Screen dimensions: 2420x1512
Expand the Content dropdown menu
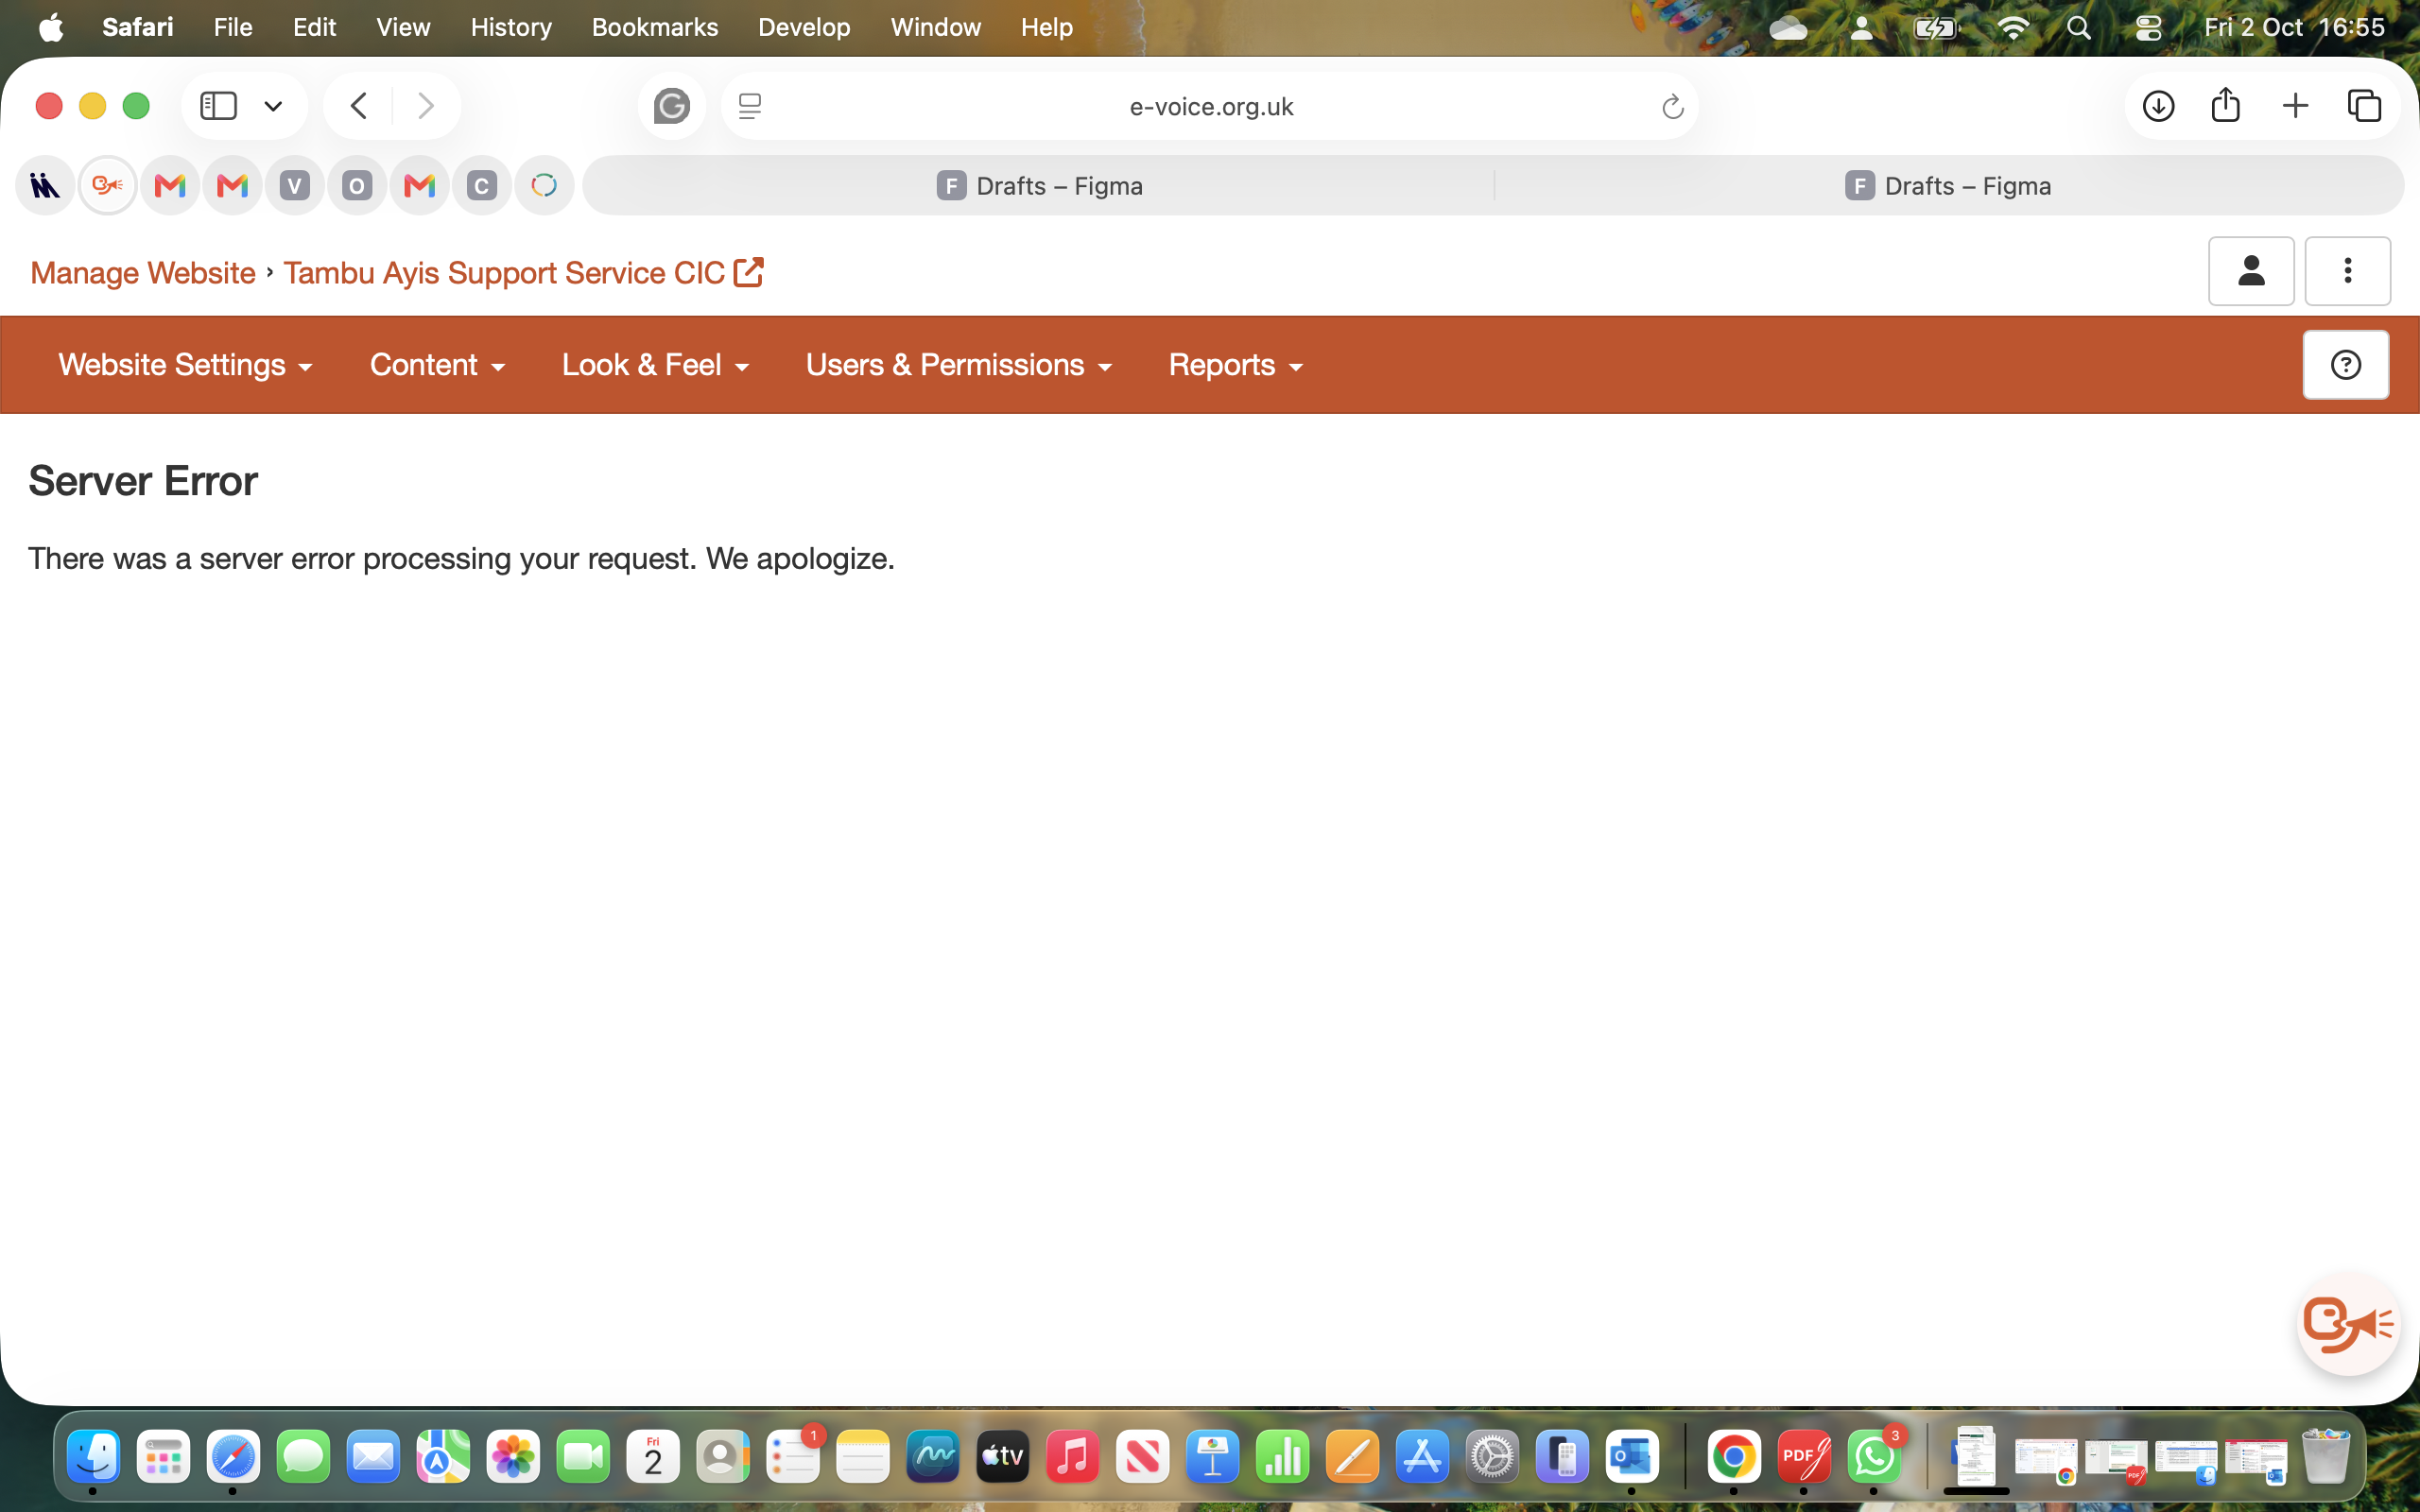click(437, 365)
